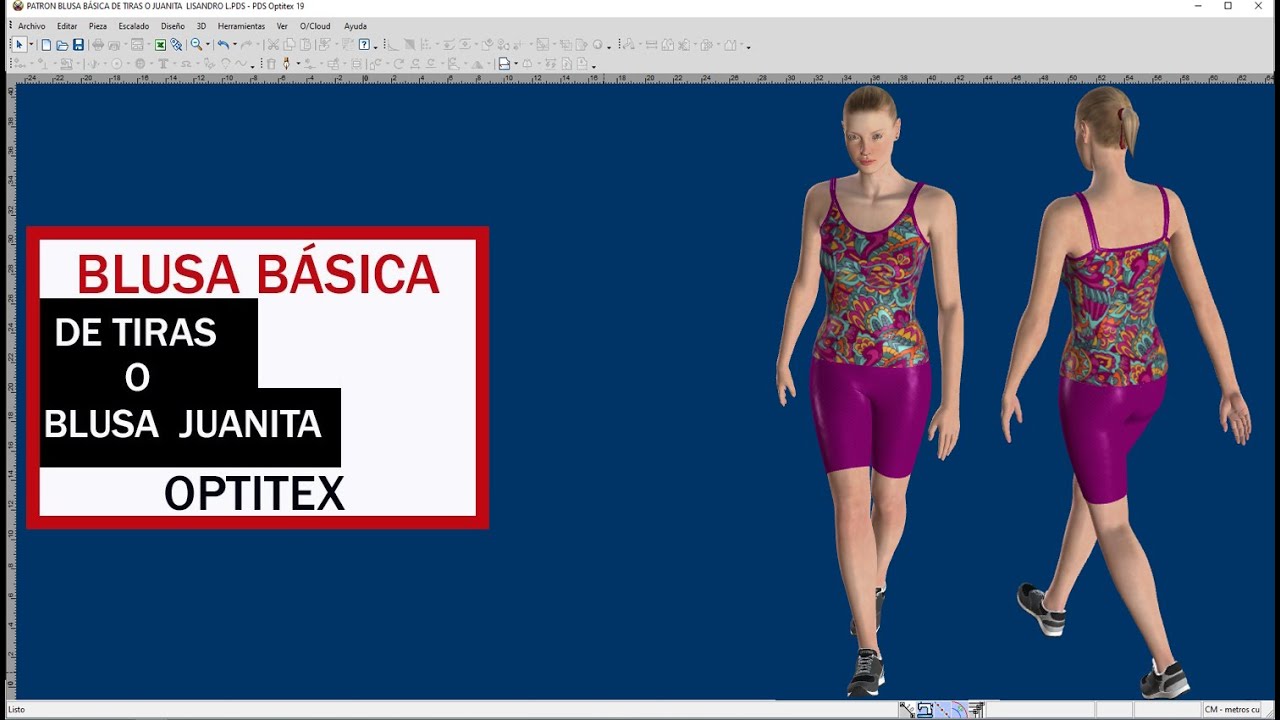Screen dimensions: 1280x720
Task: Open the Archivo menu
Action: [x=31, y=26]
